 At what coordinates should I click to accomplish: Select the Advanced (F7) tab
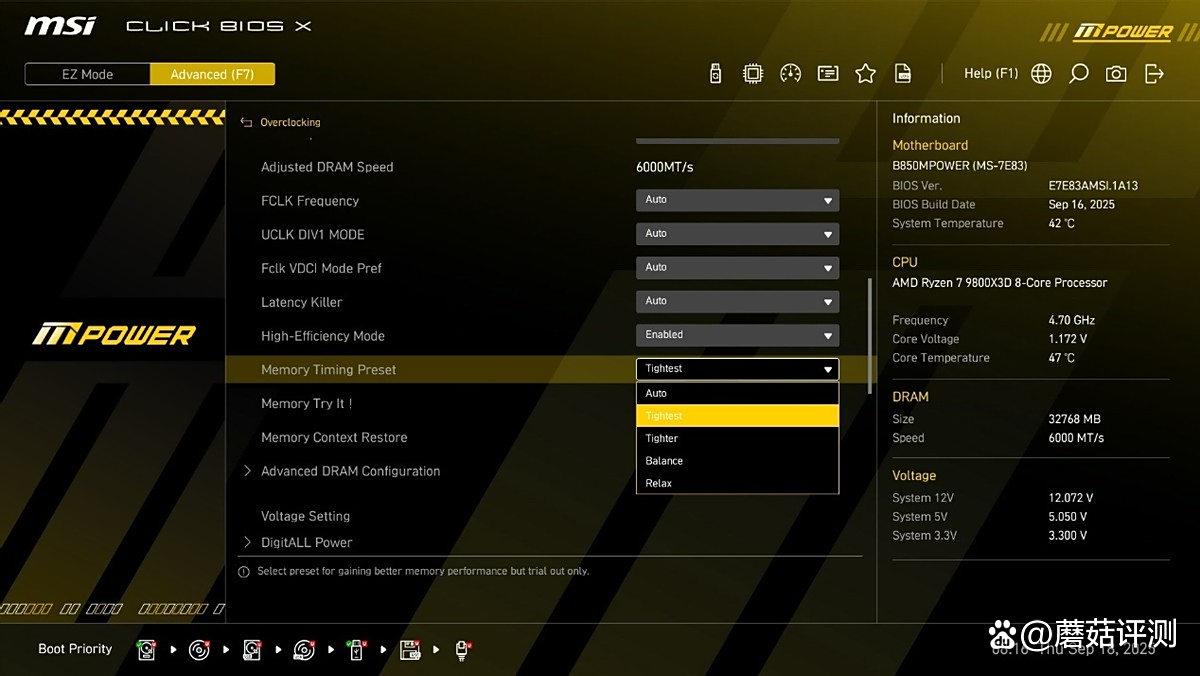pyautogui.click(x=212, y=74)
